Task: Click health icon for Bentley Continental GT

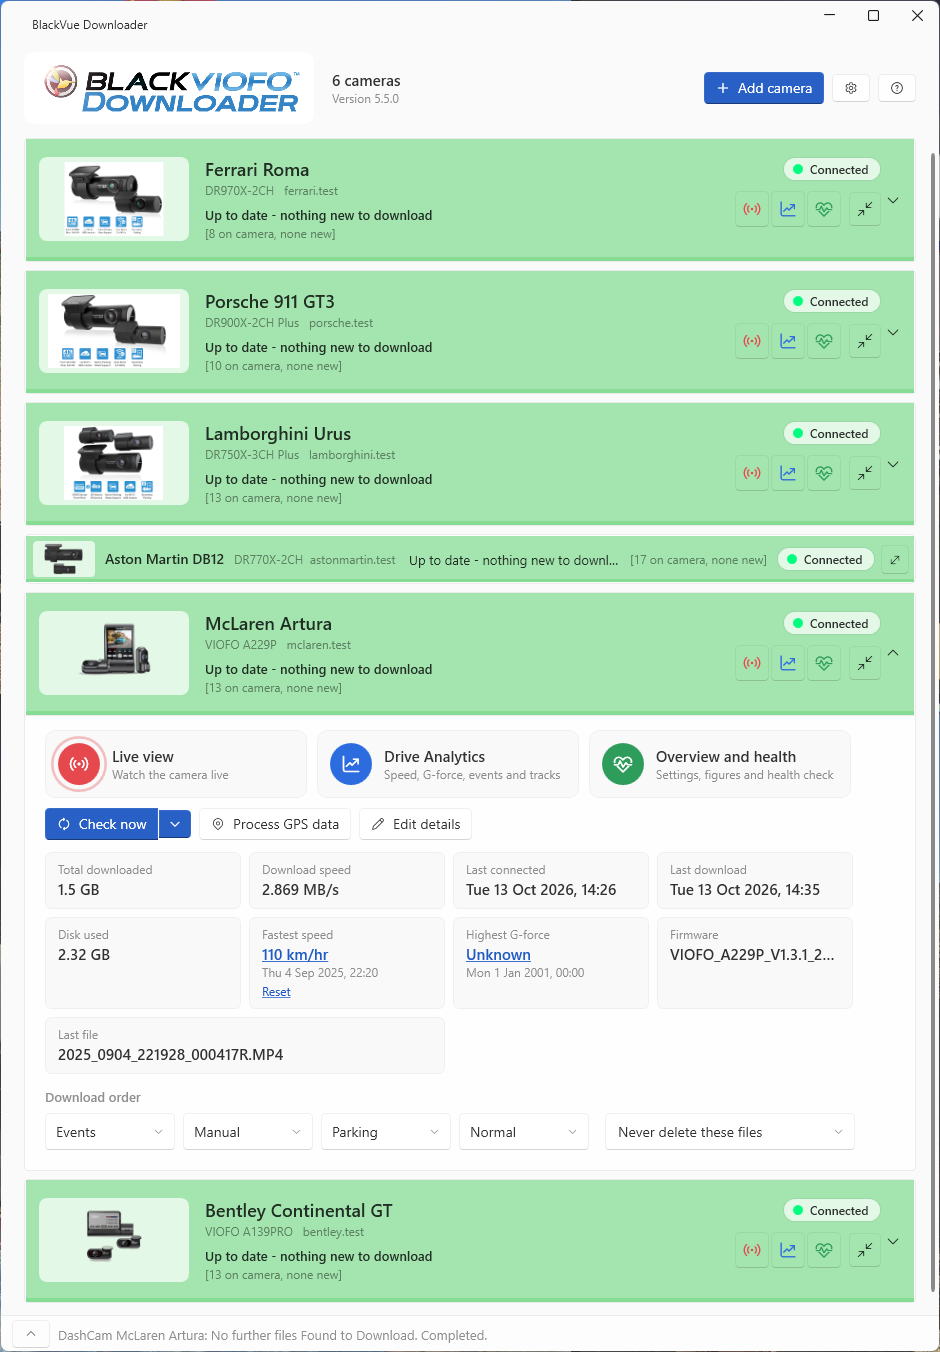Action: tap(824, 1250)
